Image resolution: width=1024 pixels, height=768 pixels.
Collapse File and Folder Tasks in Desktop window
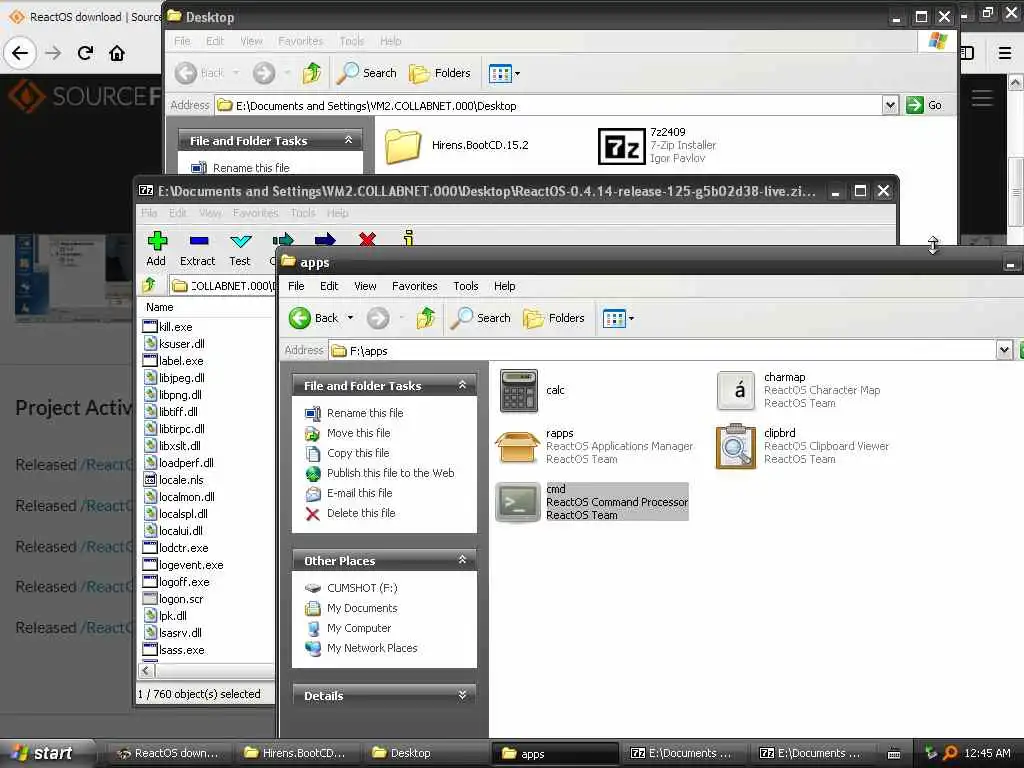point(349,140)
